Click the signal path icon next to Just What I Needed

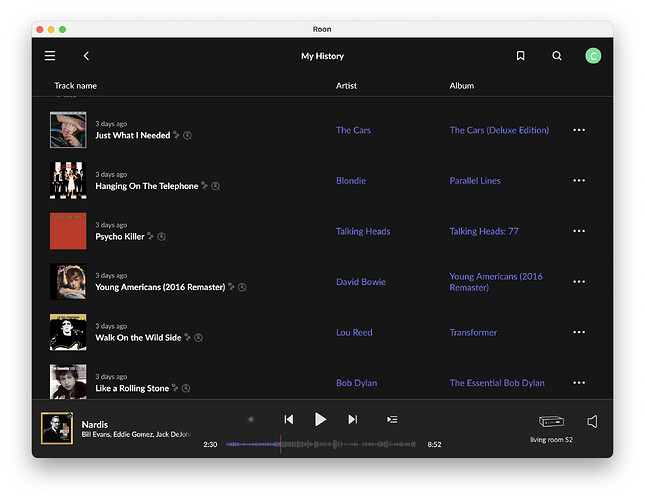176,134
